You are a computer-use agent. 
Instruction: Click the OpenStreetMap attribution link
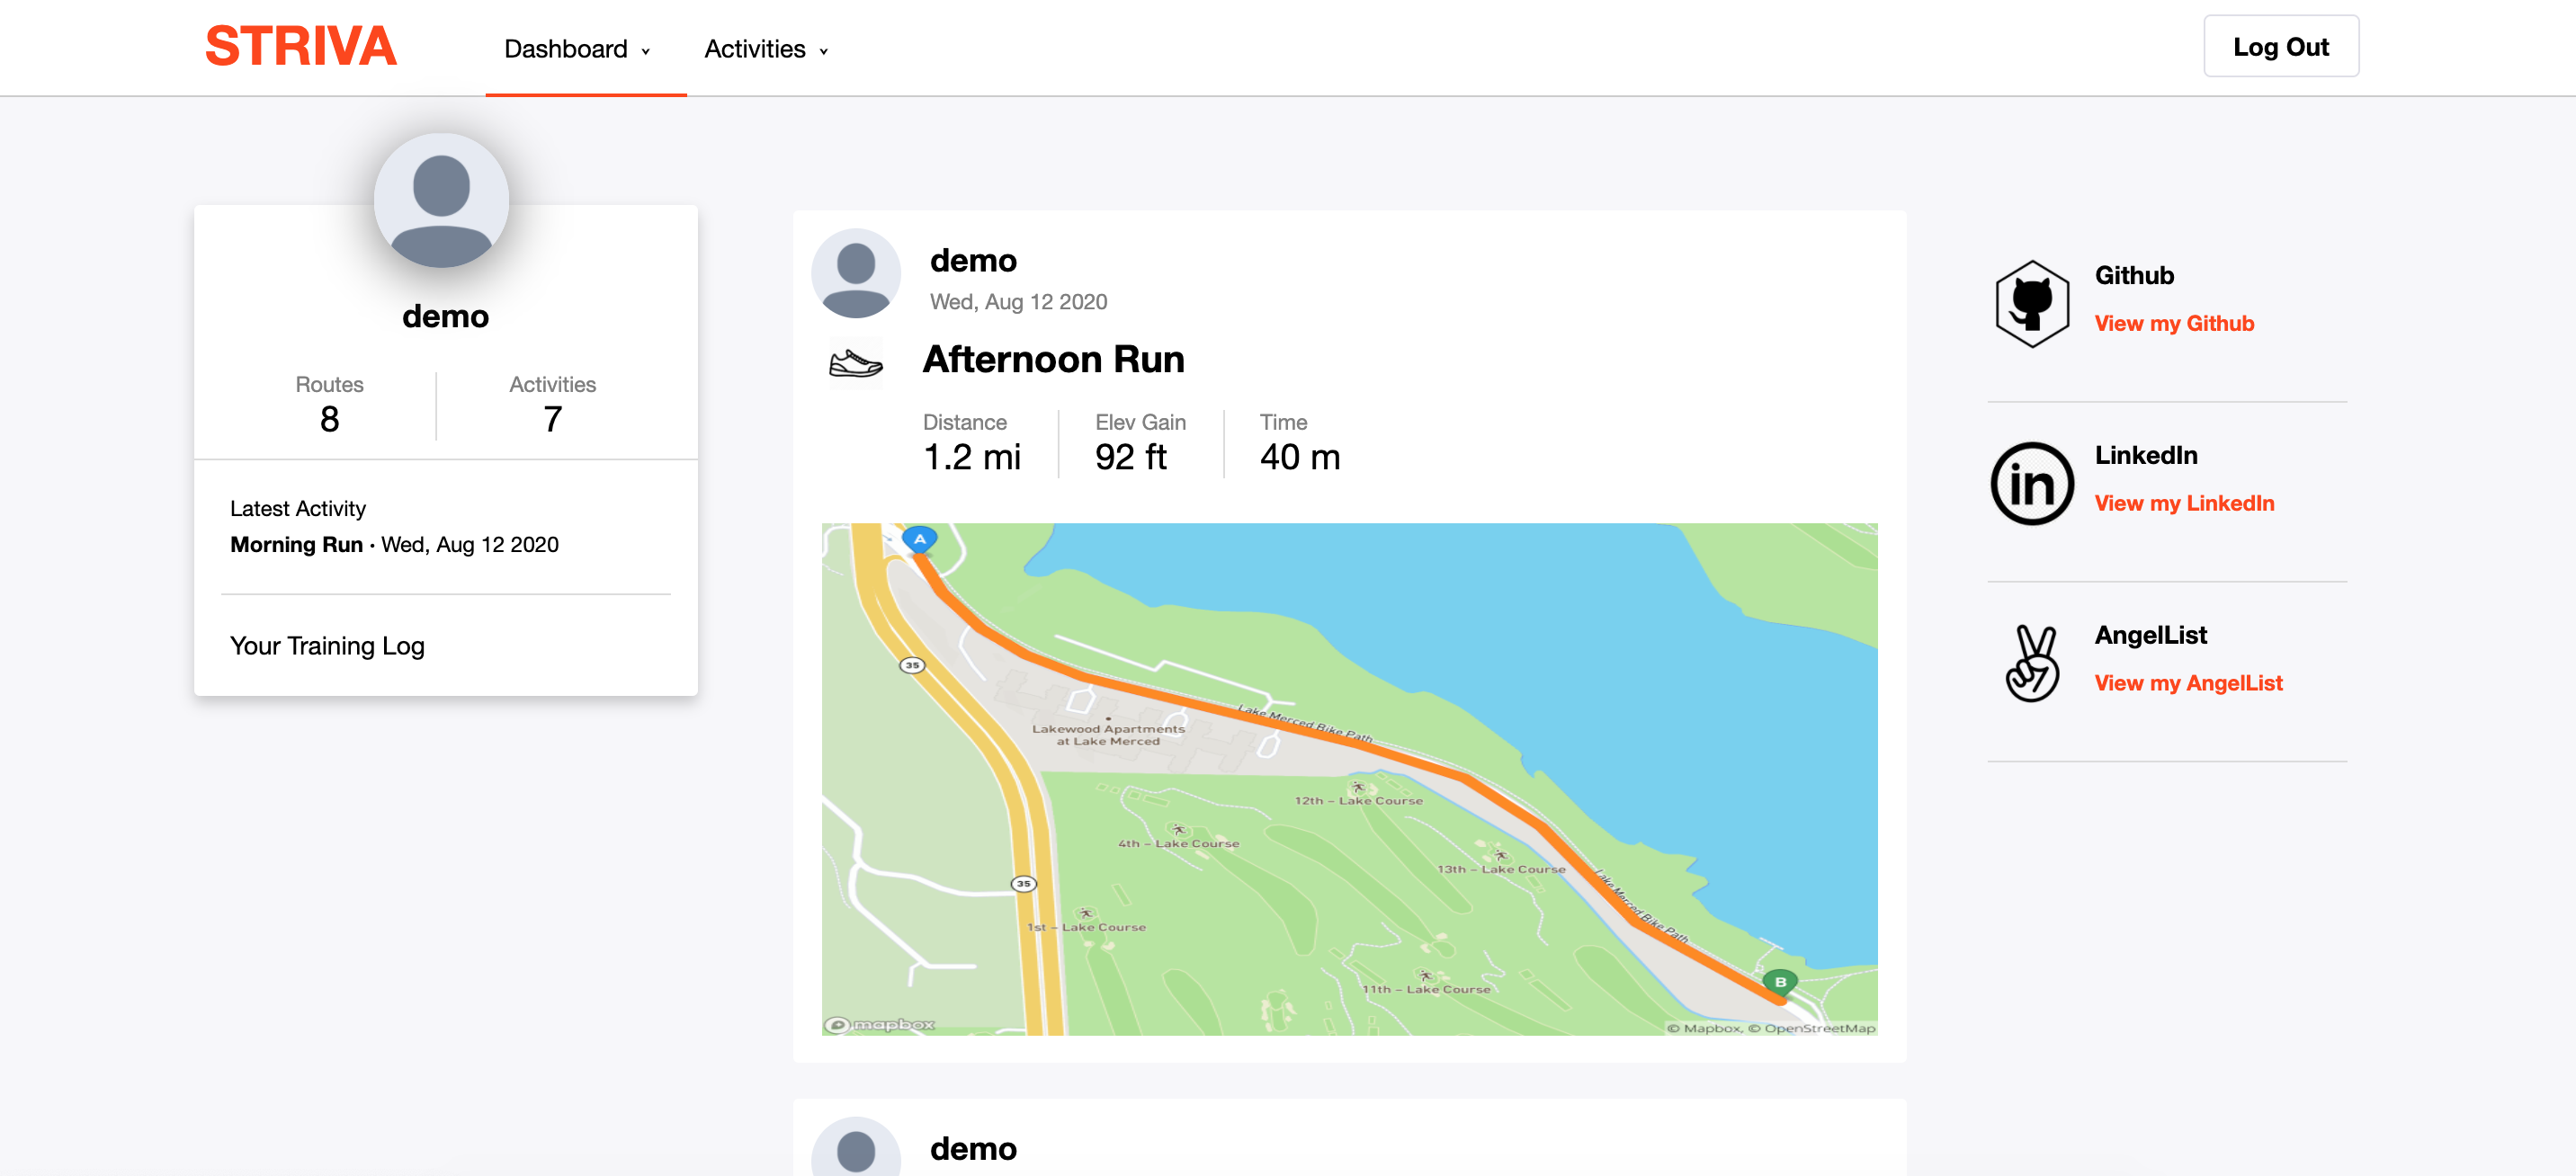pos(1819,1028)
